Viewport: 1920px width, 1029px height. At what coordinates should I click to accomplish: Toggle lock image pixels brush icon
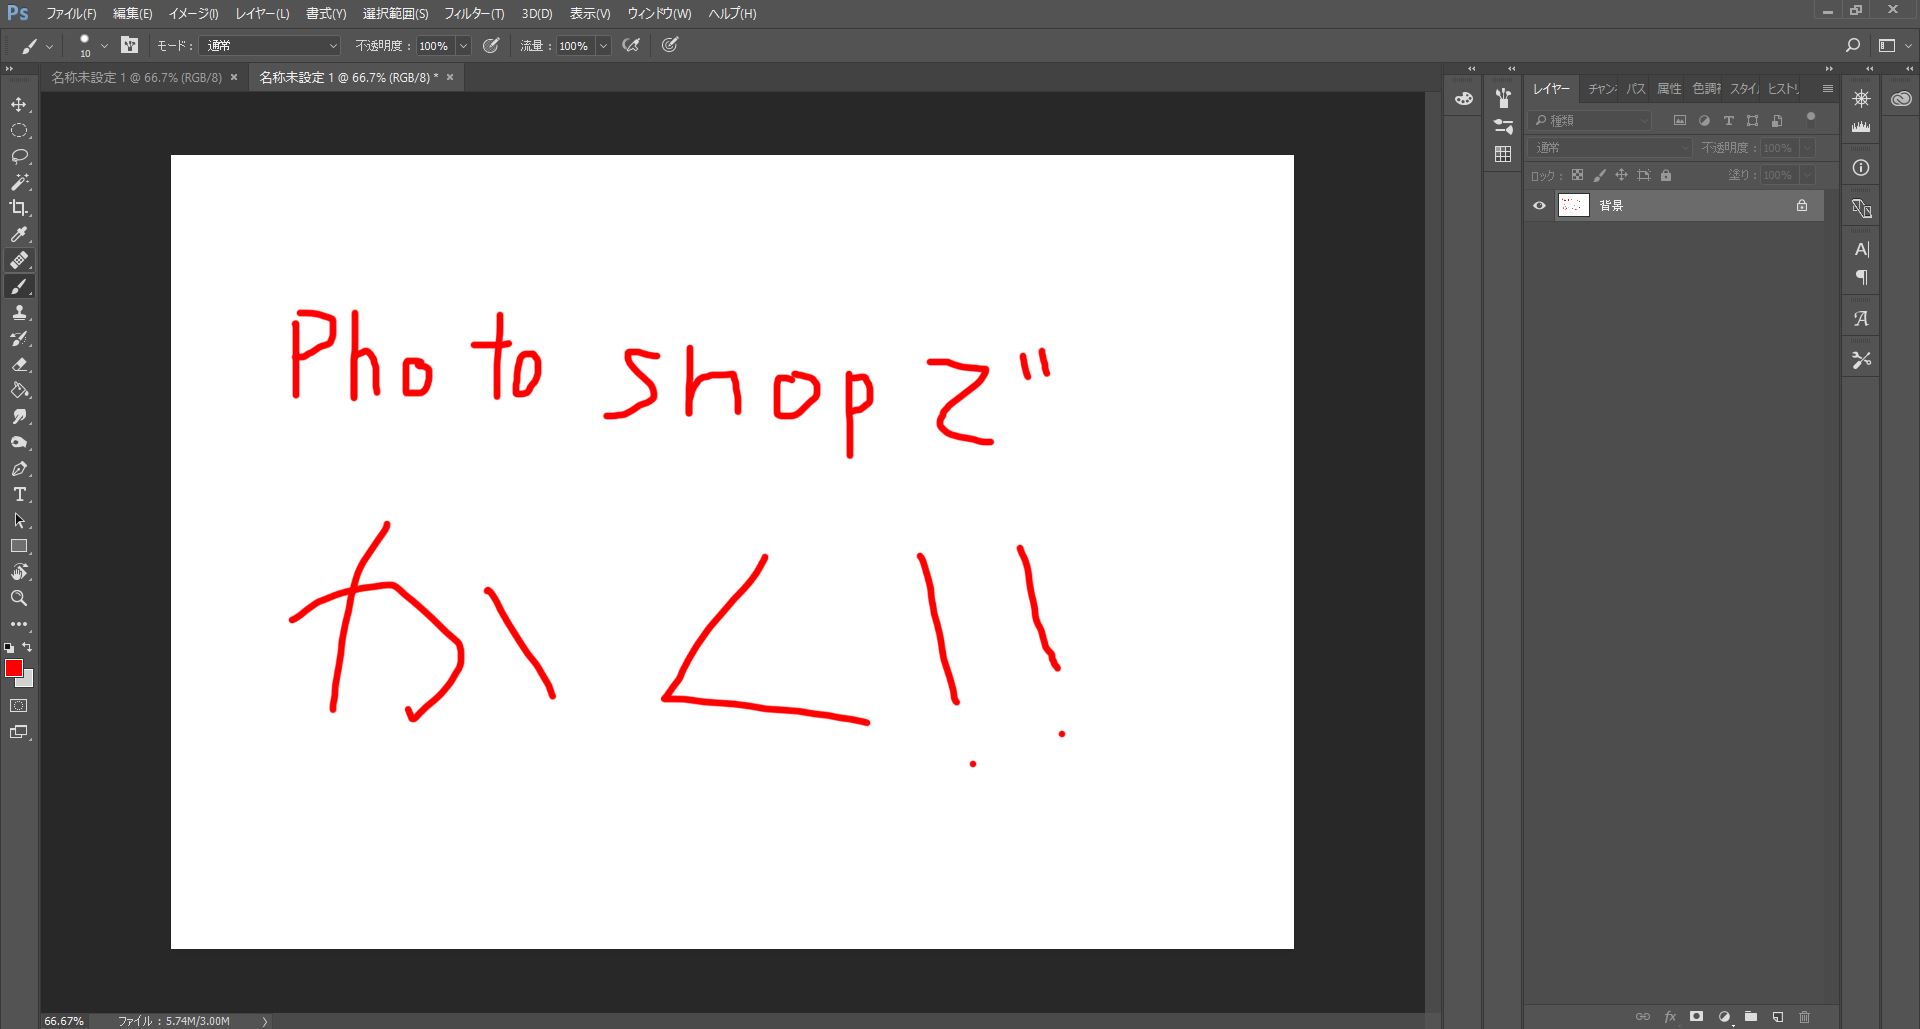tap(1599, 175)
